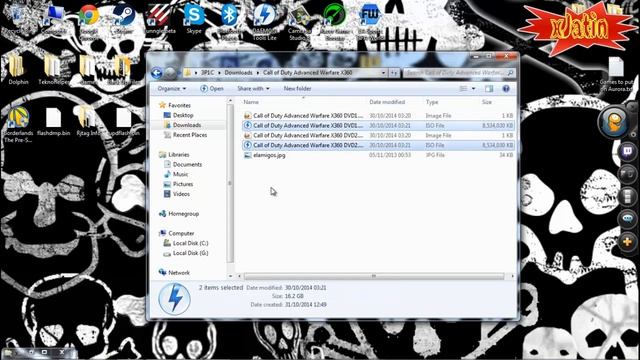Select Games to put on Aurora.txt file
The image size is (640, 360).
point(616,74)
